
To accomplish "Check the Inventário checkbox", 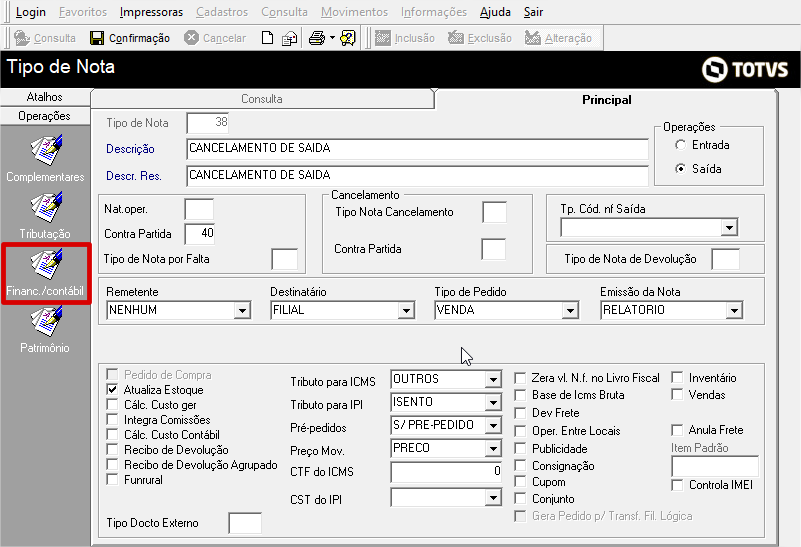I will [677, 378].
